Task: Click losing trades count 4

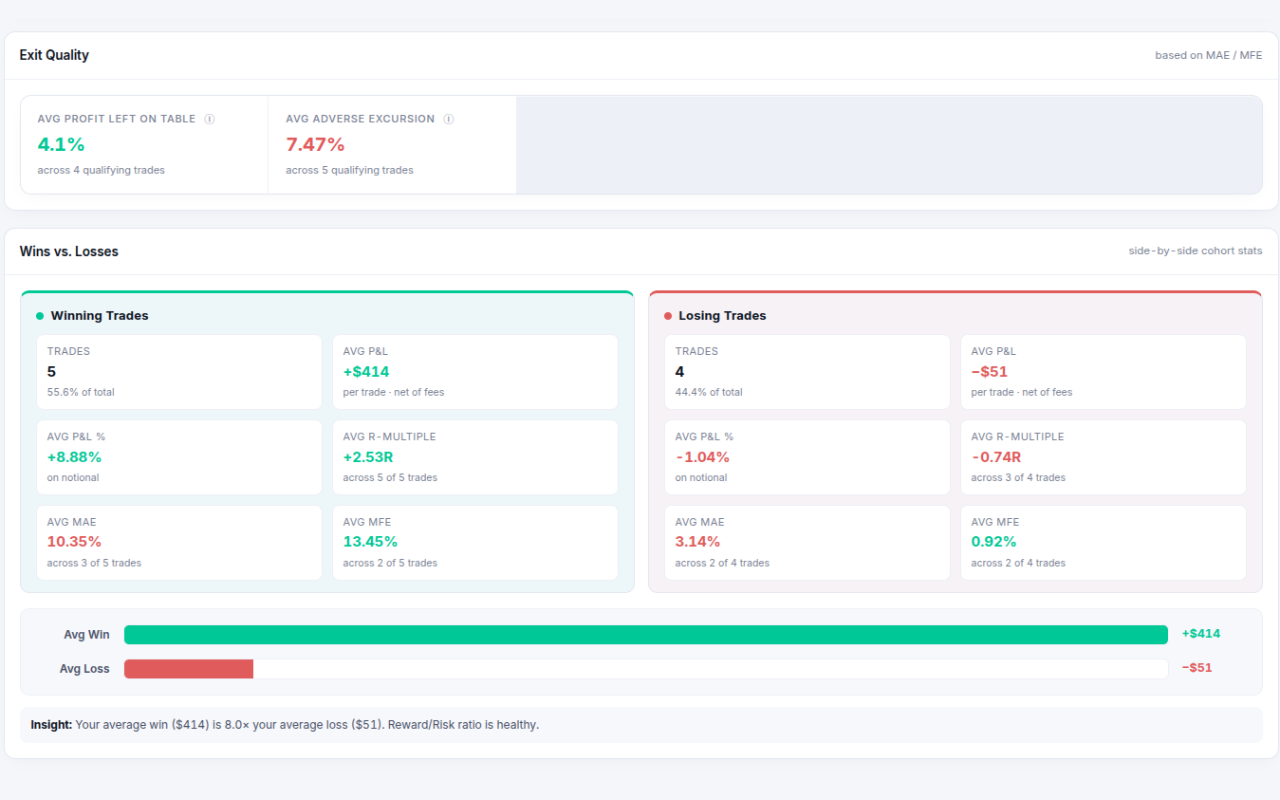Action: point(680,372)
